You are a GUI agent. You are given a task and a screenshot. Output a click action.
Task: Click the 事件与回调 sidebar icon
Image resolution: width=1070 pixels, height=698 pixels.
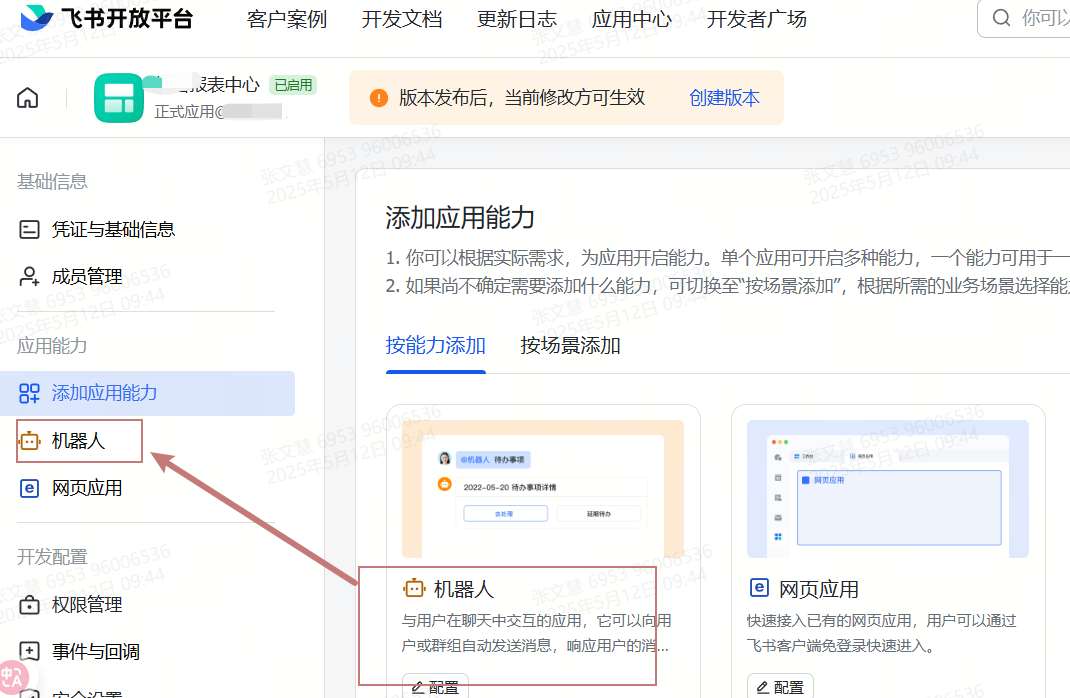pyautogui.click(x=29, y=651)
